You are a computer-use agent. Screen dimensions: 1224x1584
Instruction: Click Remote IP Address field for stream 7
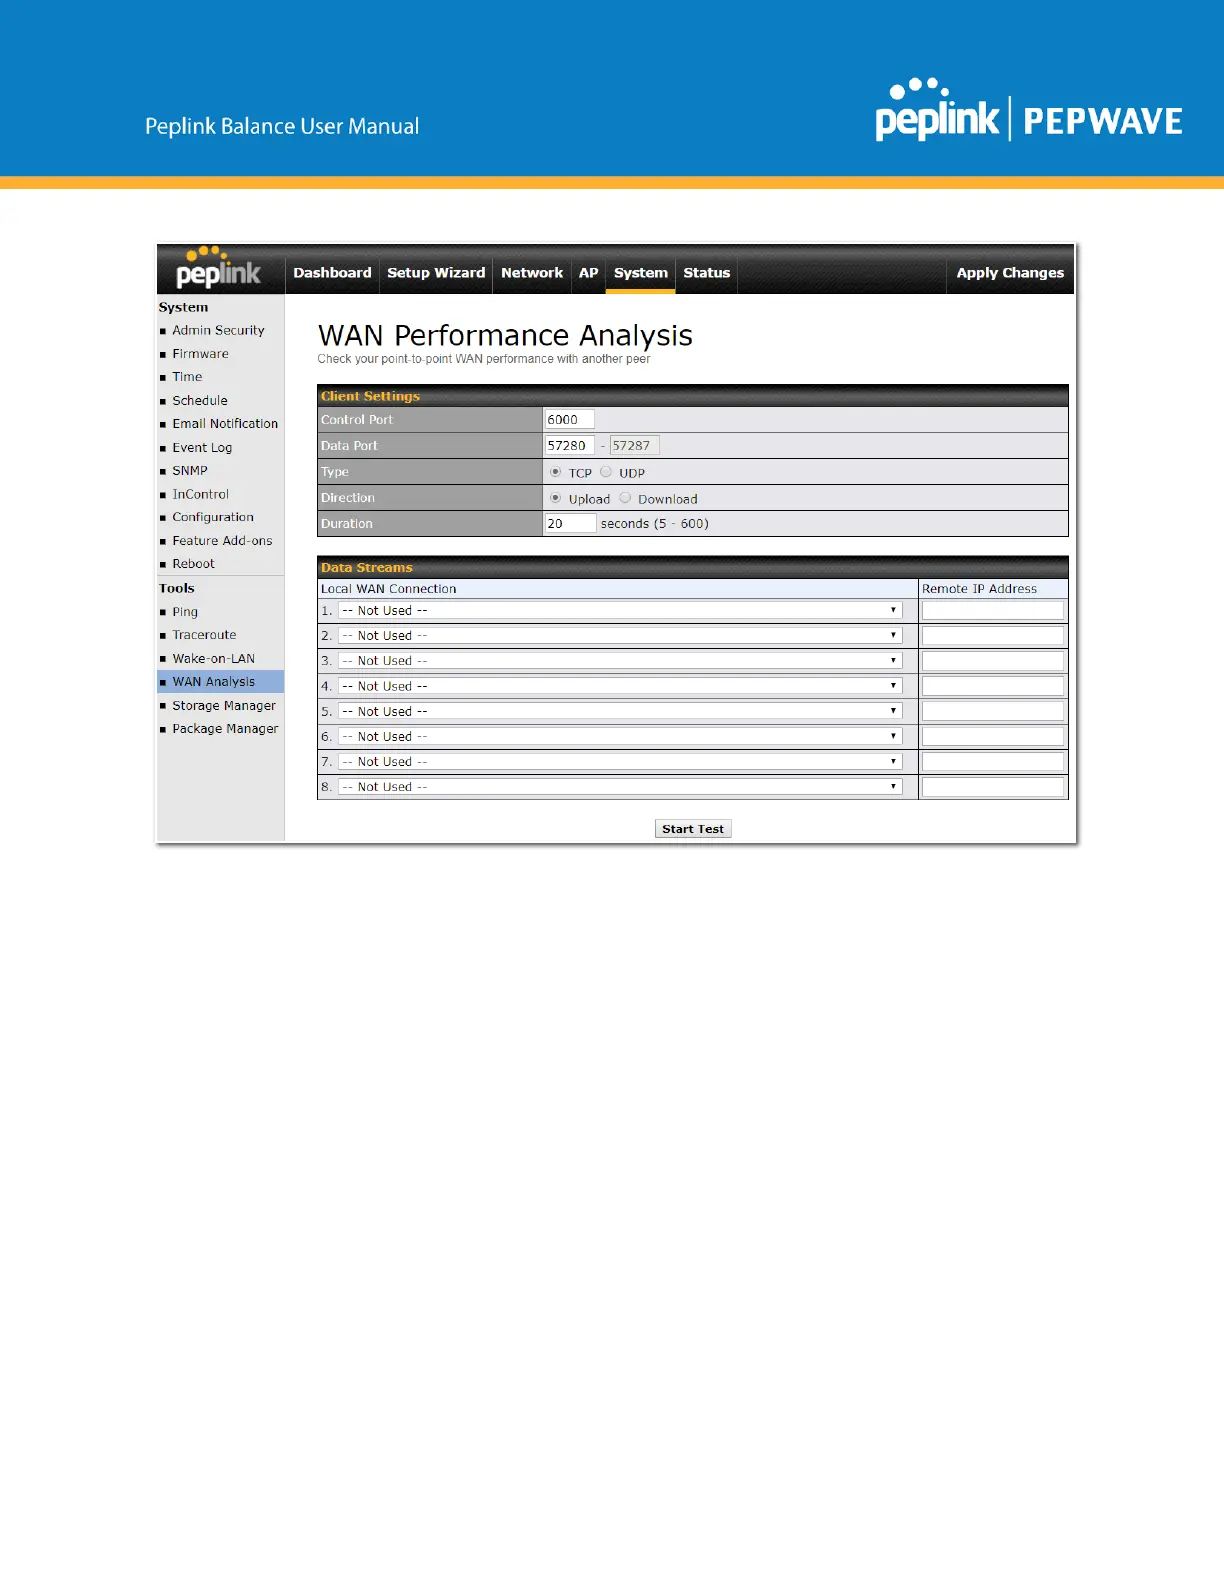pos(993,762)
